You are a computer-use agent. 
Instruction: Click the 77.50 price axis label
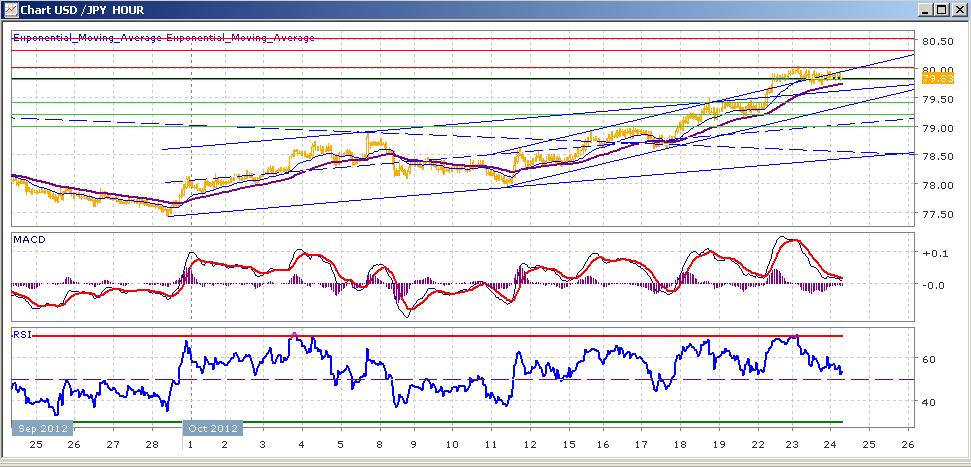click(938, 214)
